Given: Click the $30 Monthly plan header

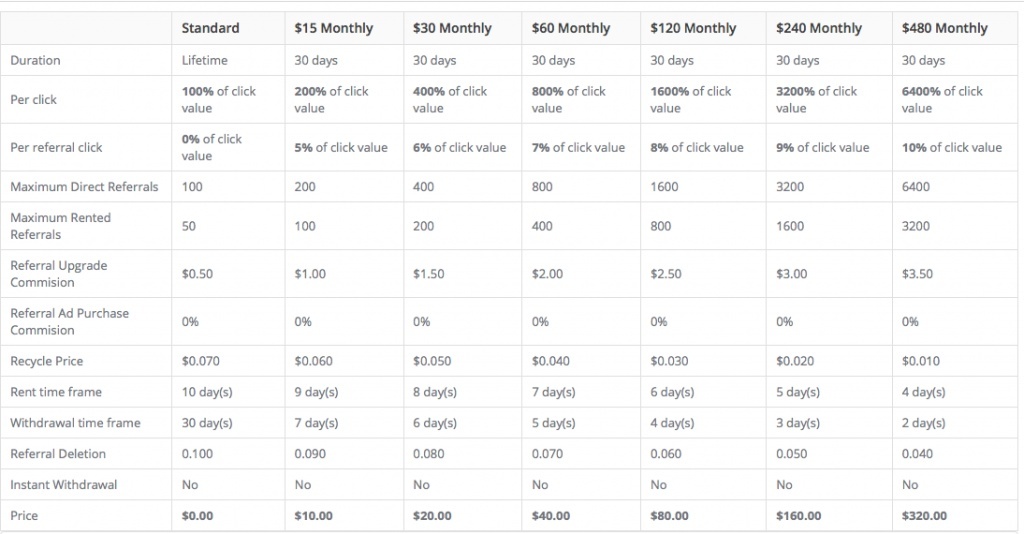Looking at the screenshot, I should (452, 28).
